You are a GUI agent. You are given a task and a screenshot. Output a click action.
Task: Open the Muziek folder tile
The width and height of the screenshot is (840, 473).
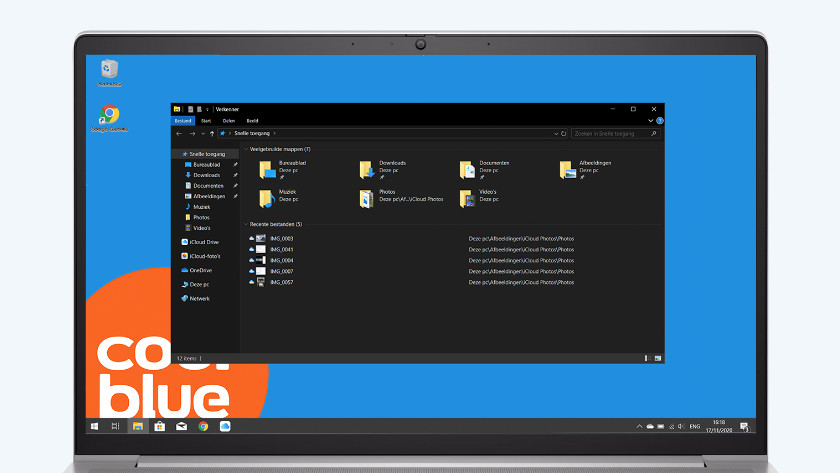point(278,198)
